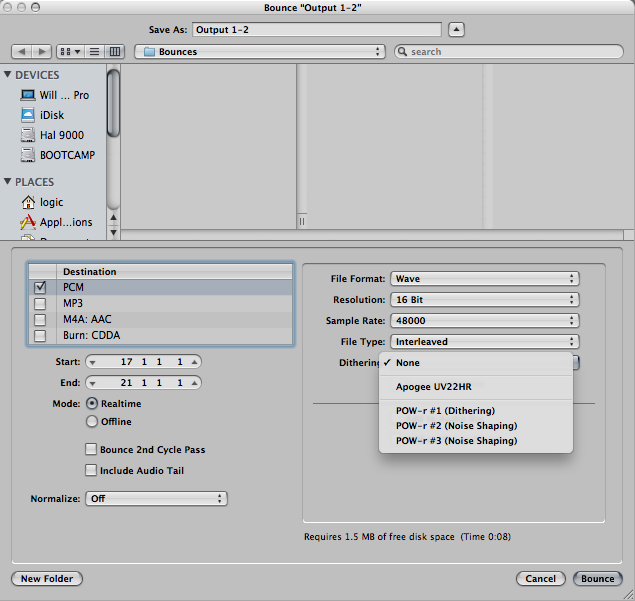Screen dimensions: 635x601
Task: Open the Normalize dropdown
Action: point(156,499)
